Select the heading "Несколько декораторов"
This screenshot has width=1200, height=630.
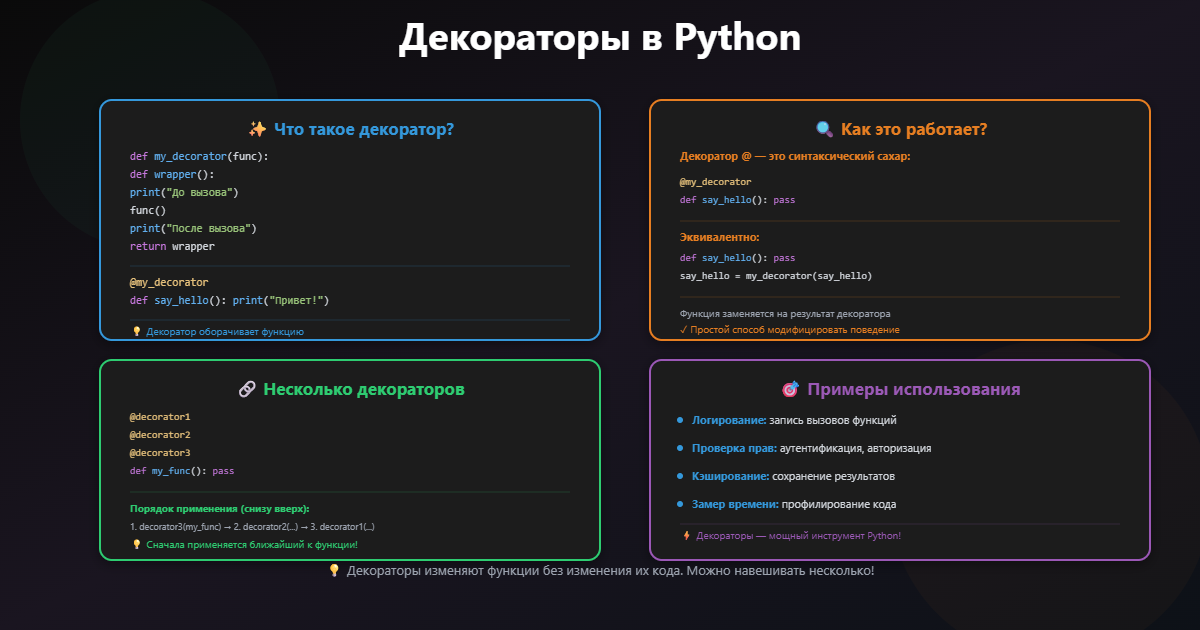(364, 389)
